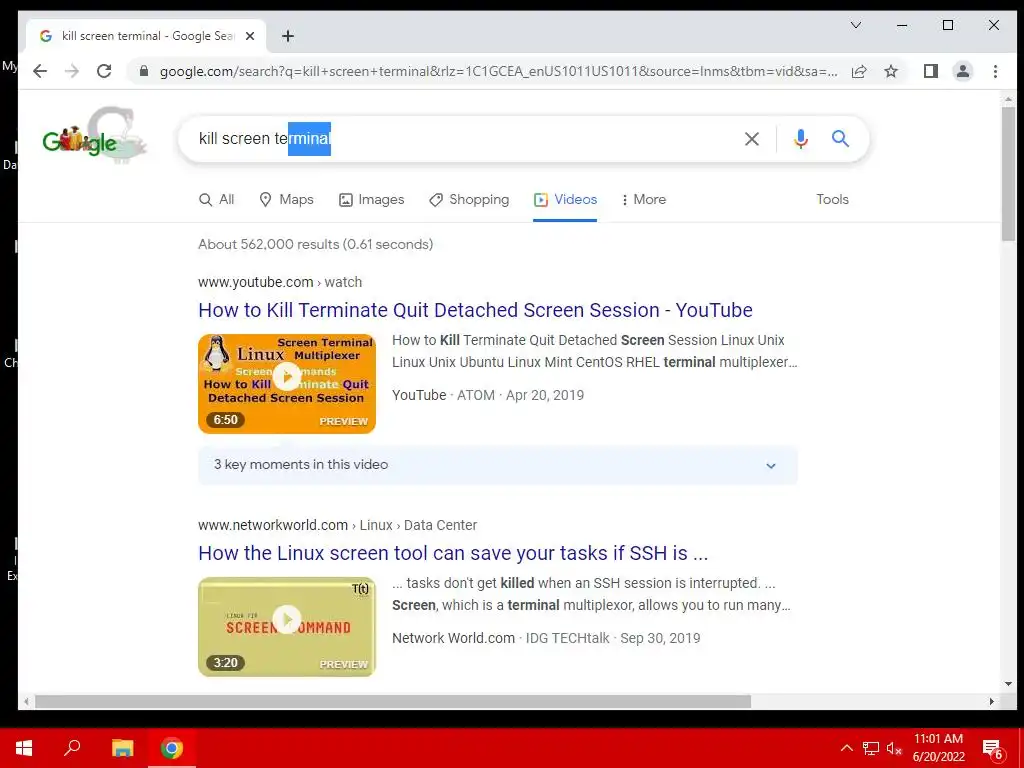Click the www.networkworld.com breadcrumb
1024x768 pixels.
338,525
